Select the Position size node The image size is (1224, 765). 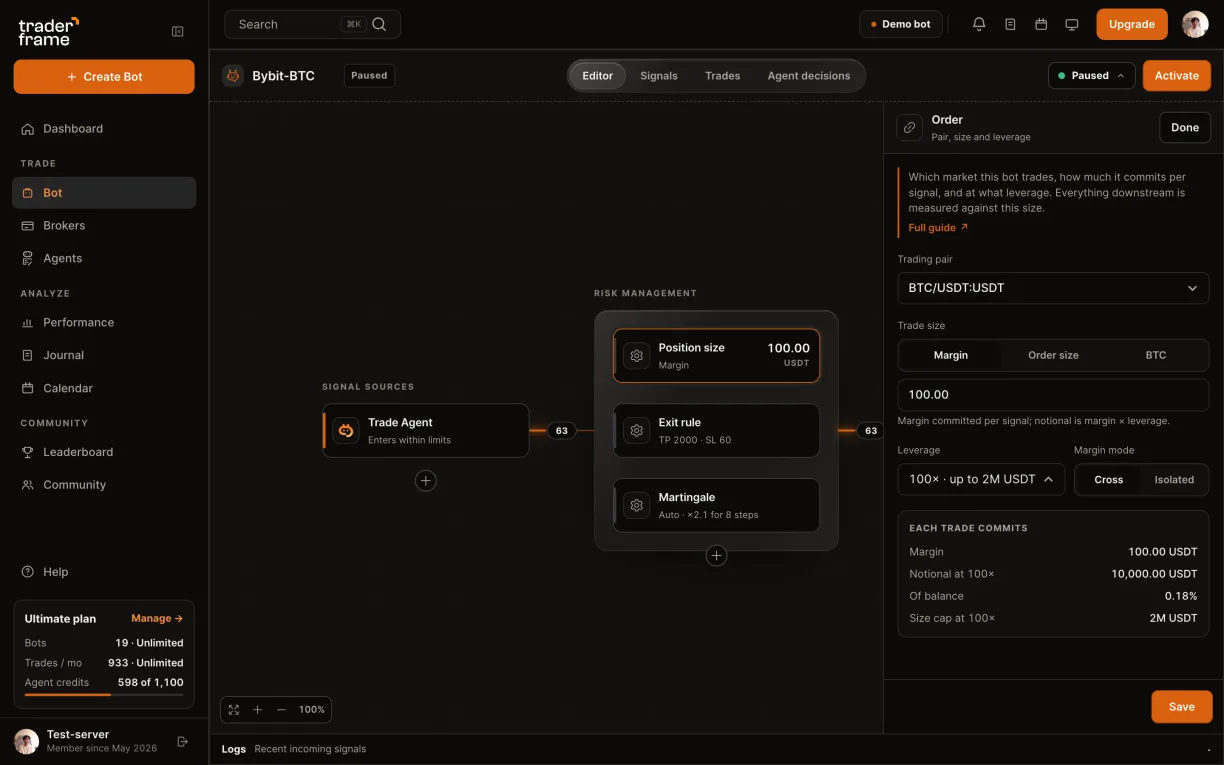click(x=716, y=355)
